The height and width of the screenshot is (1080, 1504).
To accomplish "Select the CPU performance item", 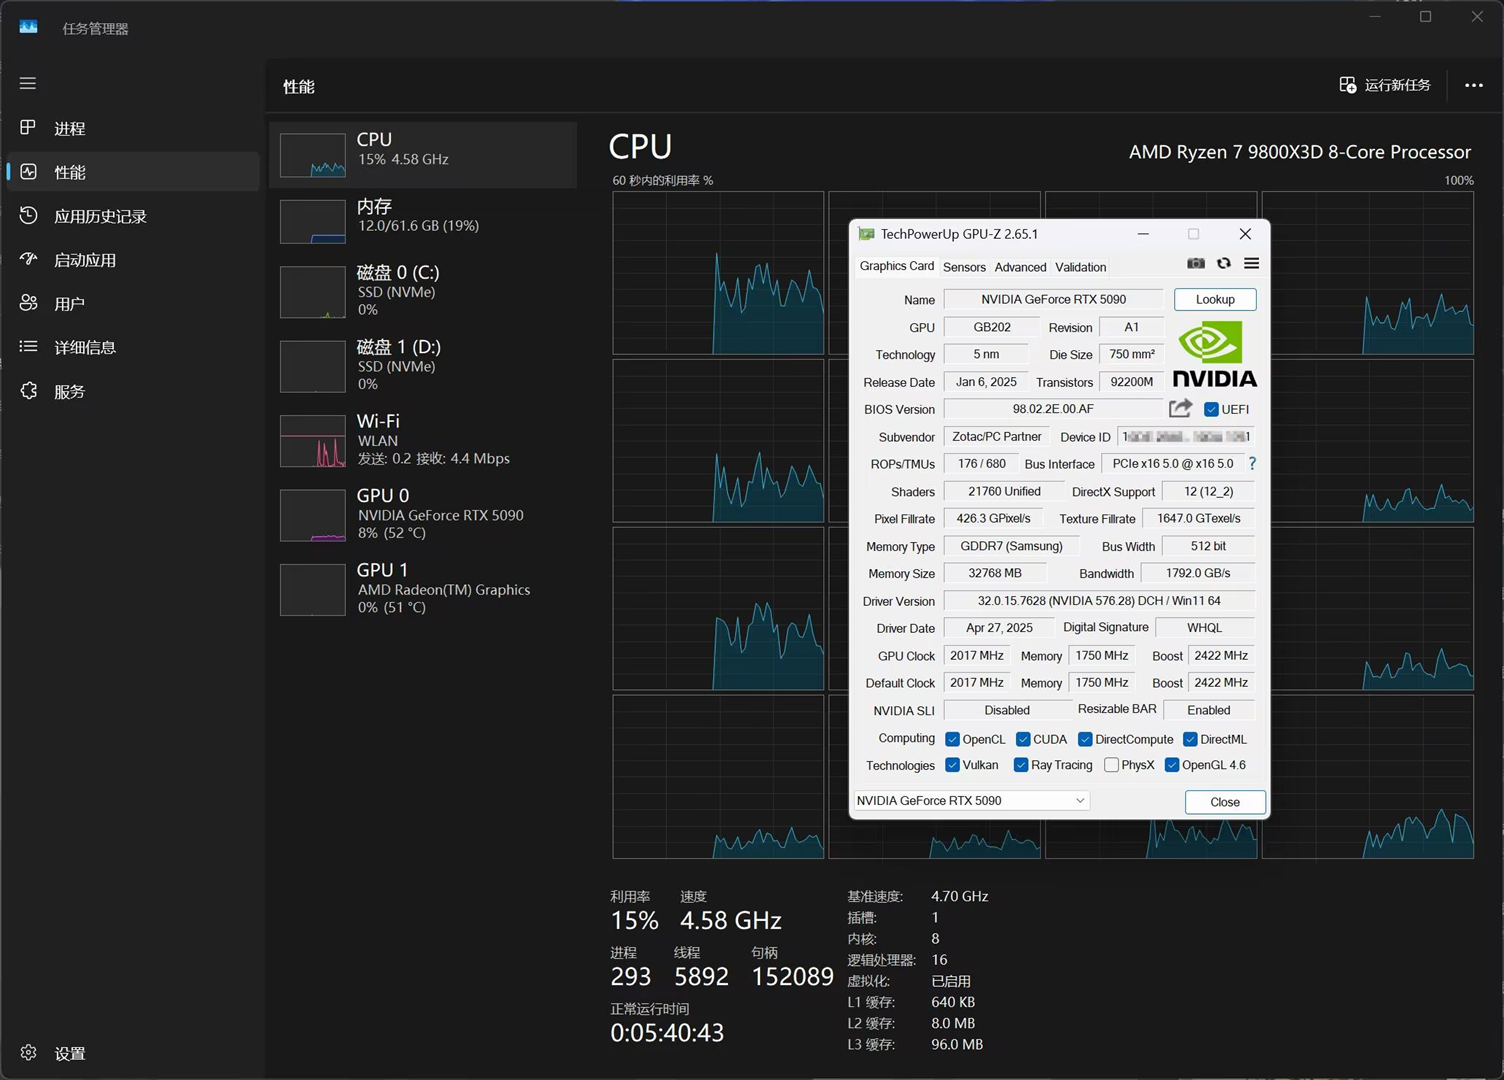I will coord(423,155).
